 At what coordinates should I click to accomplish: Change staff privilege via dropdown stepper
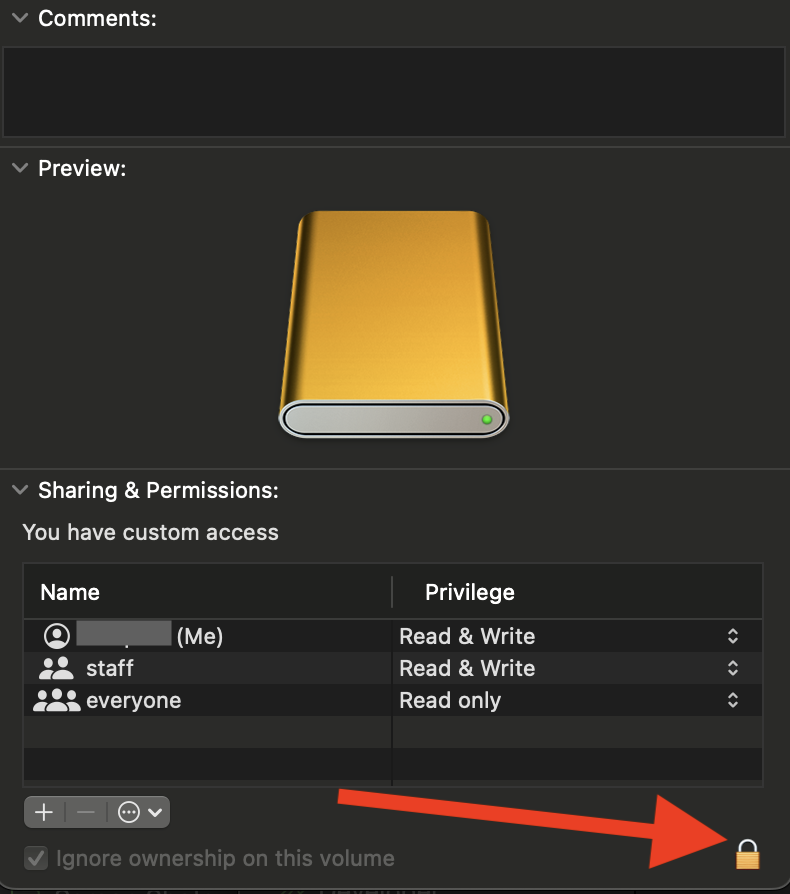[x=733, y=668]
